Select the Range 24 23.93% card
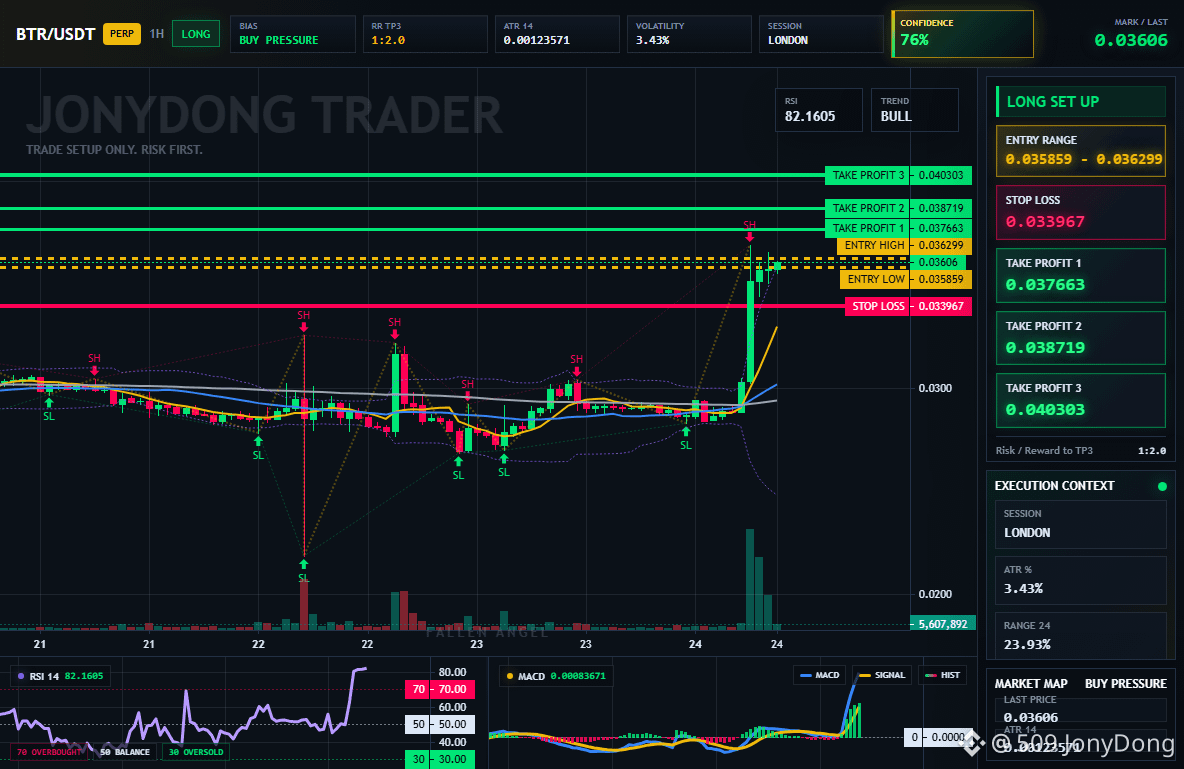 point(1081,636)
